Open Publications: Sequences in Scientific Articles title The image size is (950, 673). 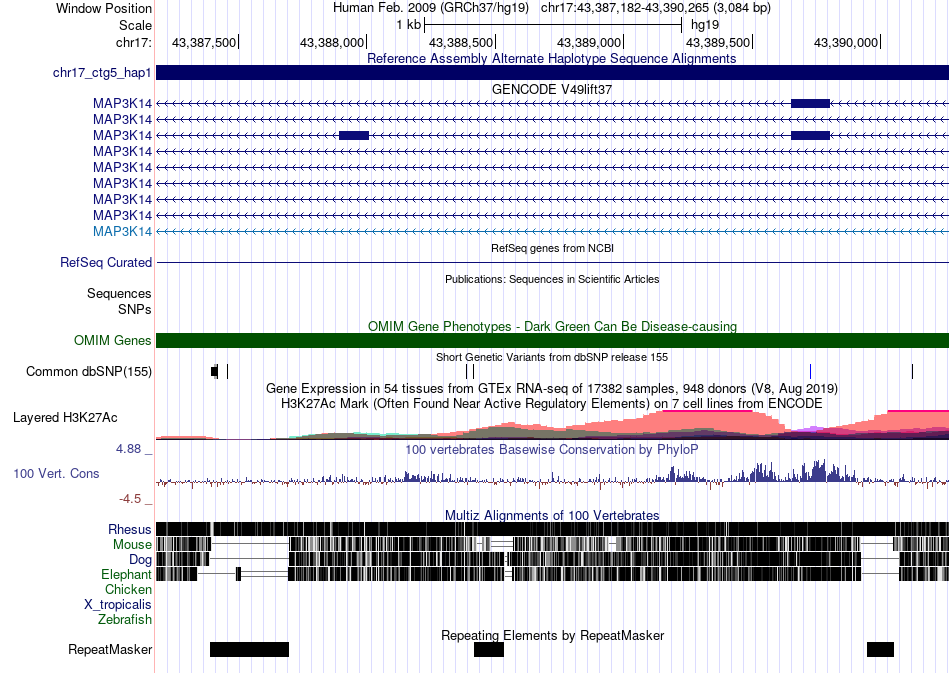(552, 279)
